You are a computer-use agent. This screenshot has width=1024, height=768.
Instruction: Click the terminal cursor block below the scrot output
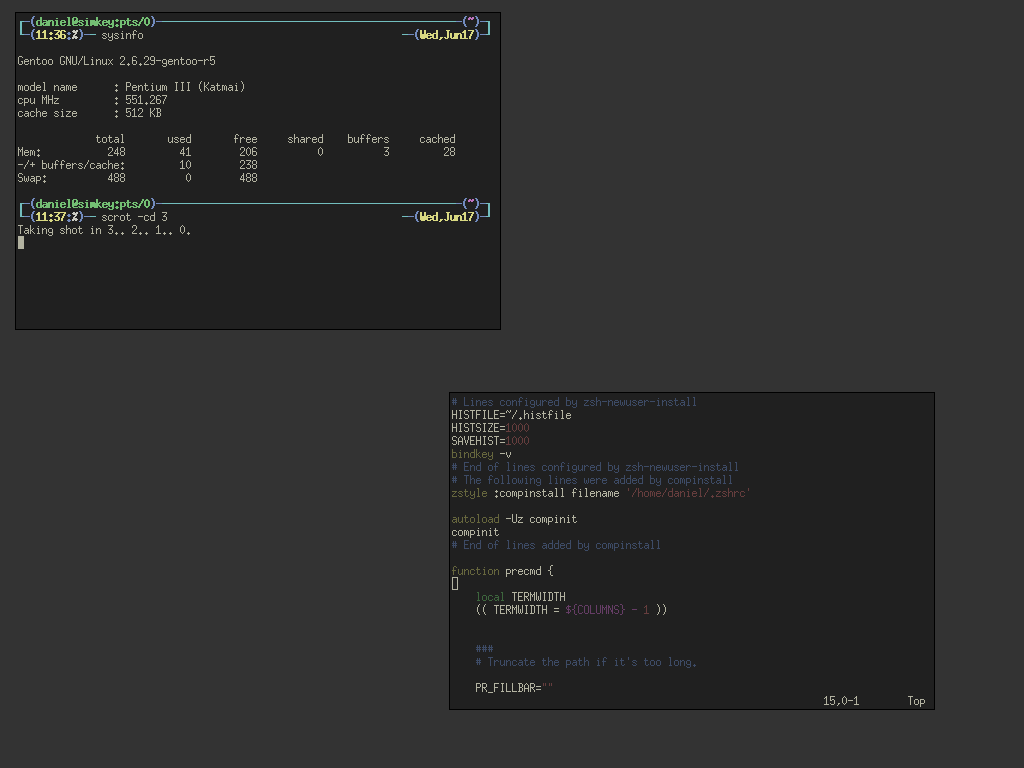coord(21,243)
